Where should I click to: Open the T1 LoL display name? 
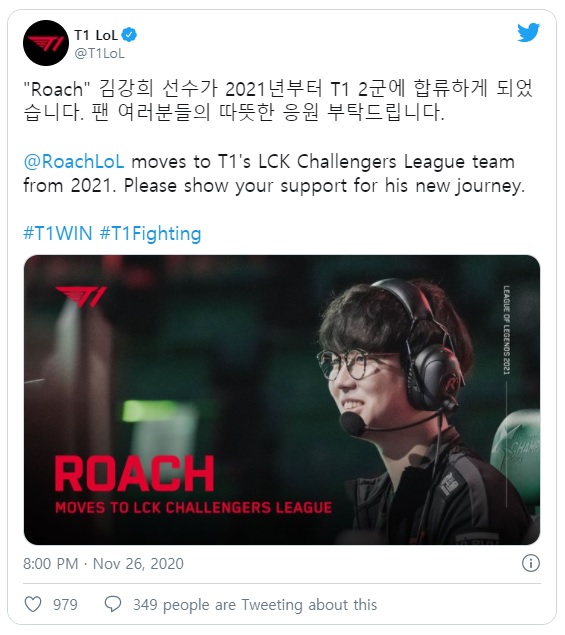(x=96, y=35)
